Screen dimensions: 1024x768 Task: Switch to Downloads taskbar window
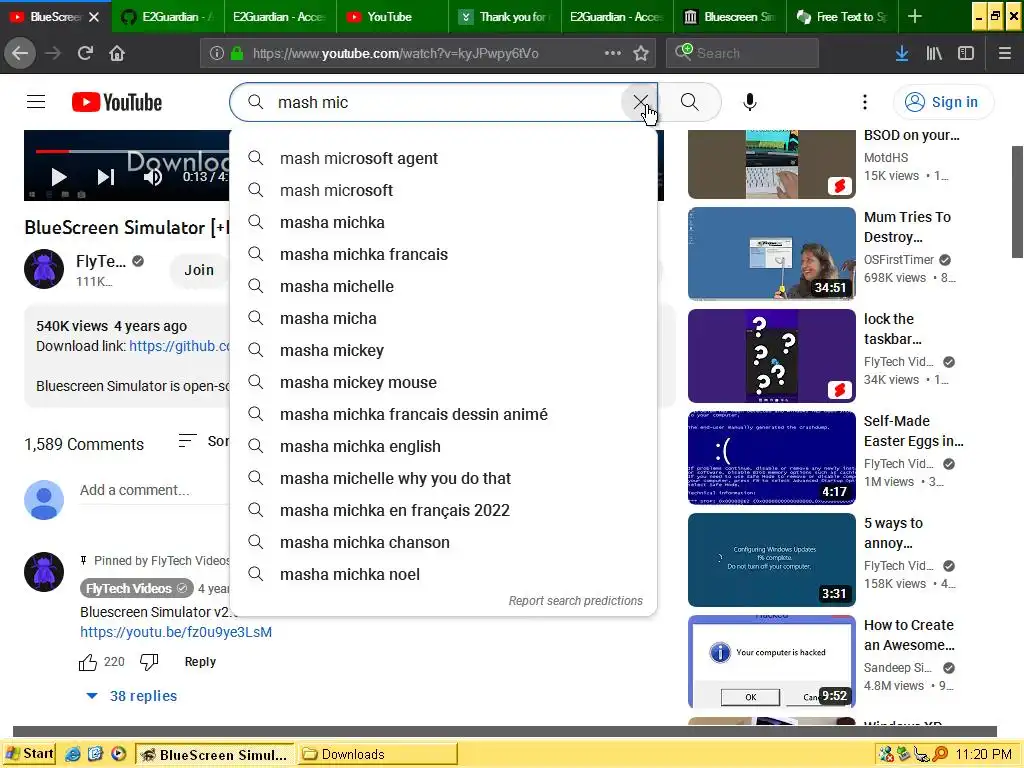[377, 754]
